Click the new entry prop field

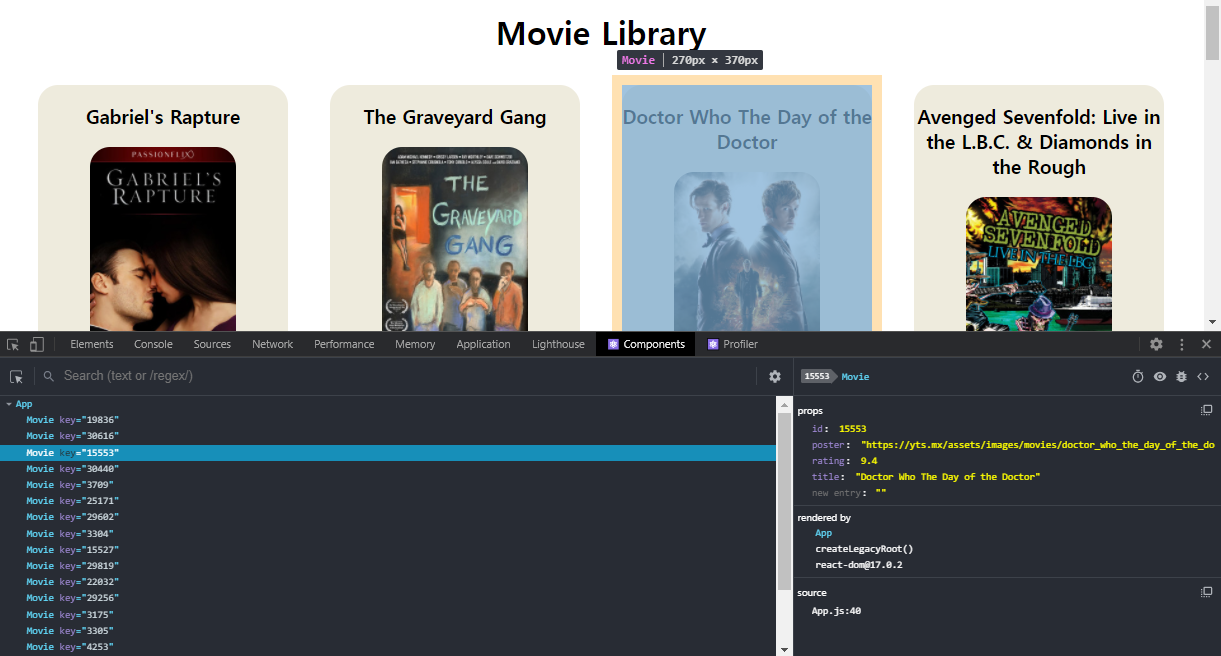(881, 493)
